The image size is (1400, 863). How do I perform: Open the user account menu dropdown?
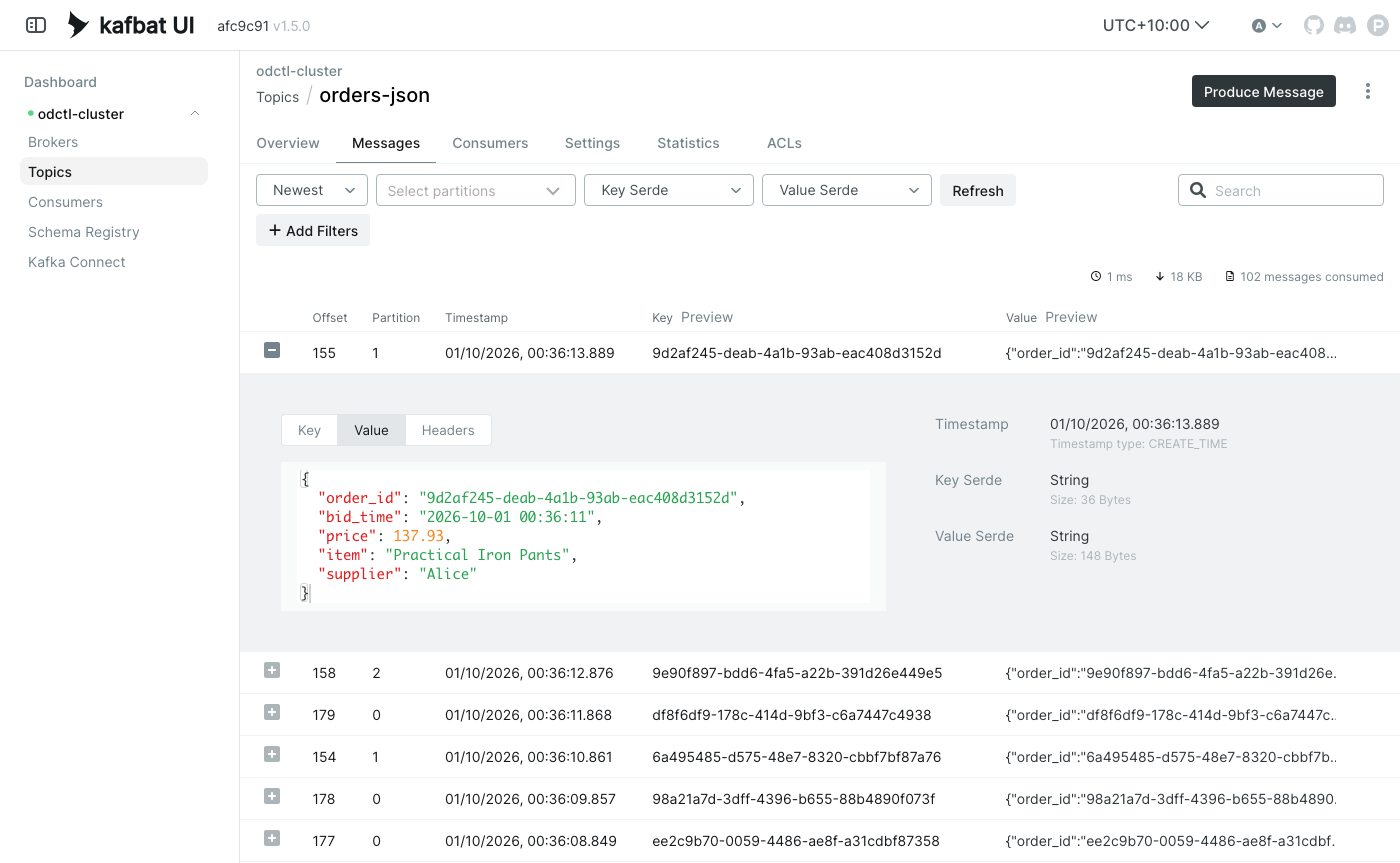pyautogui.click(x=1267, y=25)
